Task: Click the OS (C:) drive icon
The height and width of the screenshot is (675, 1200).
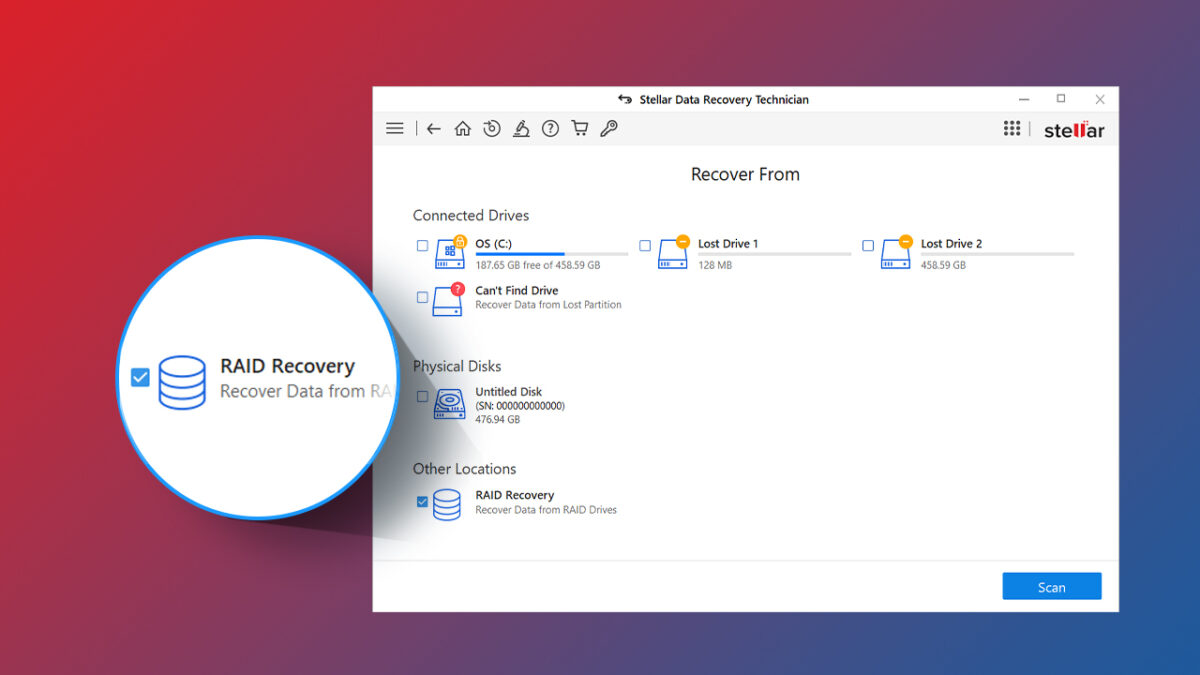Action: 449,252
